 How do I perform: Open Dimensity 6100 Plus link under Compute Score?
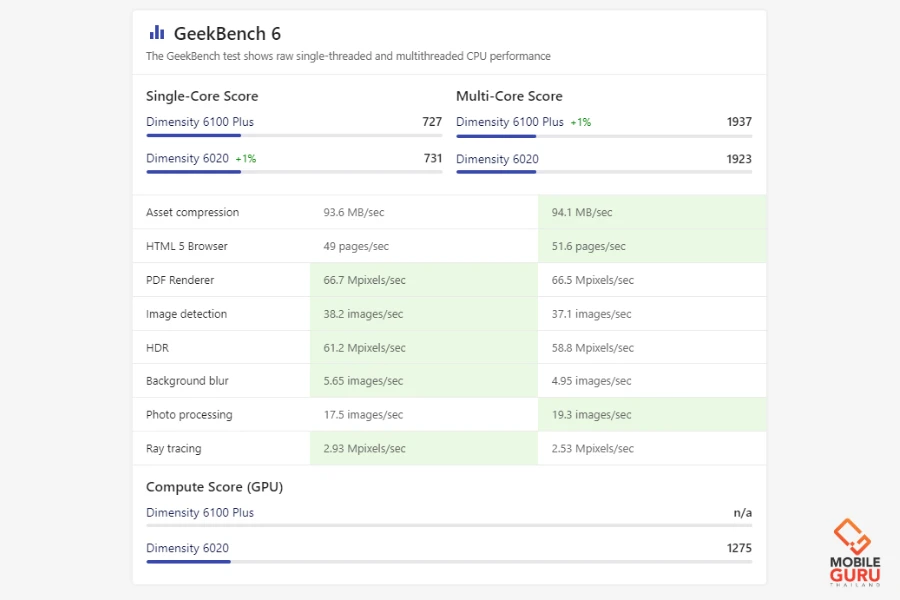coord(200,512)
